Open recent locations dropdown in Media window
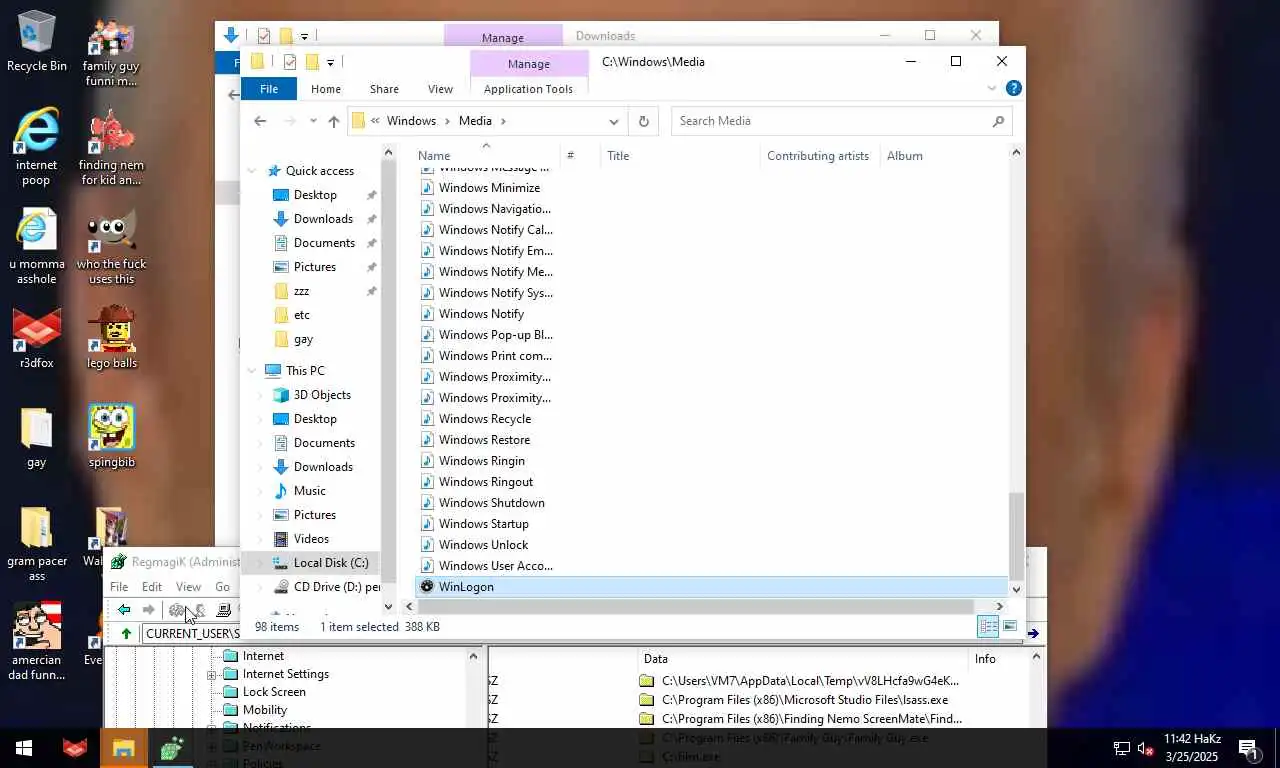The image size is (1280, 768). 313,121
